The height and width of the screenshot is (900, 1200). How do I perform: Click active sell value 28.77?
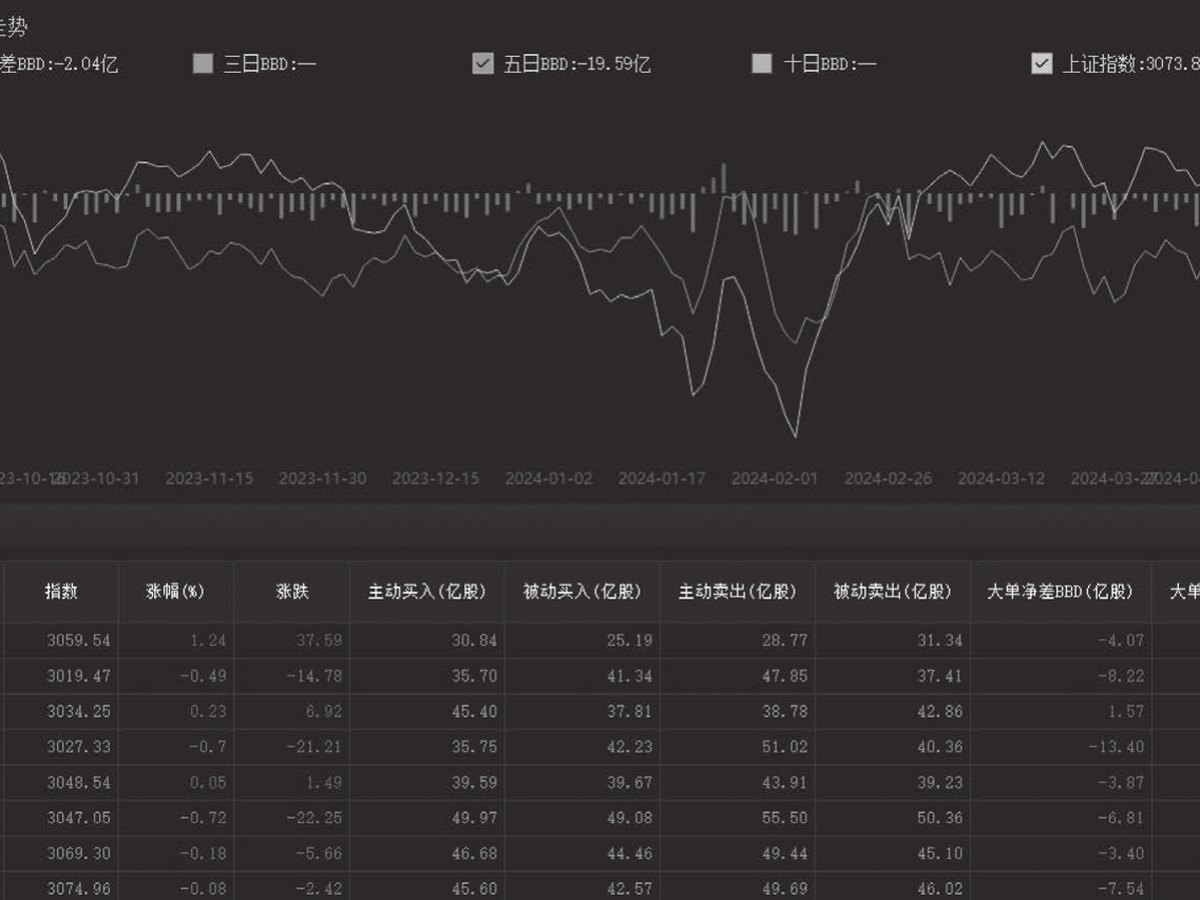tap(738, 640)
